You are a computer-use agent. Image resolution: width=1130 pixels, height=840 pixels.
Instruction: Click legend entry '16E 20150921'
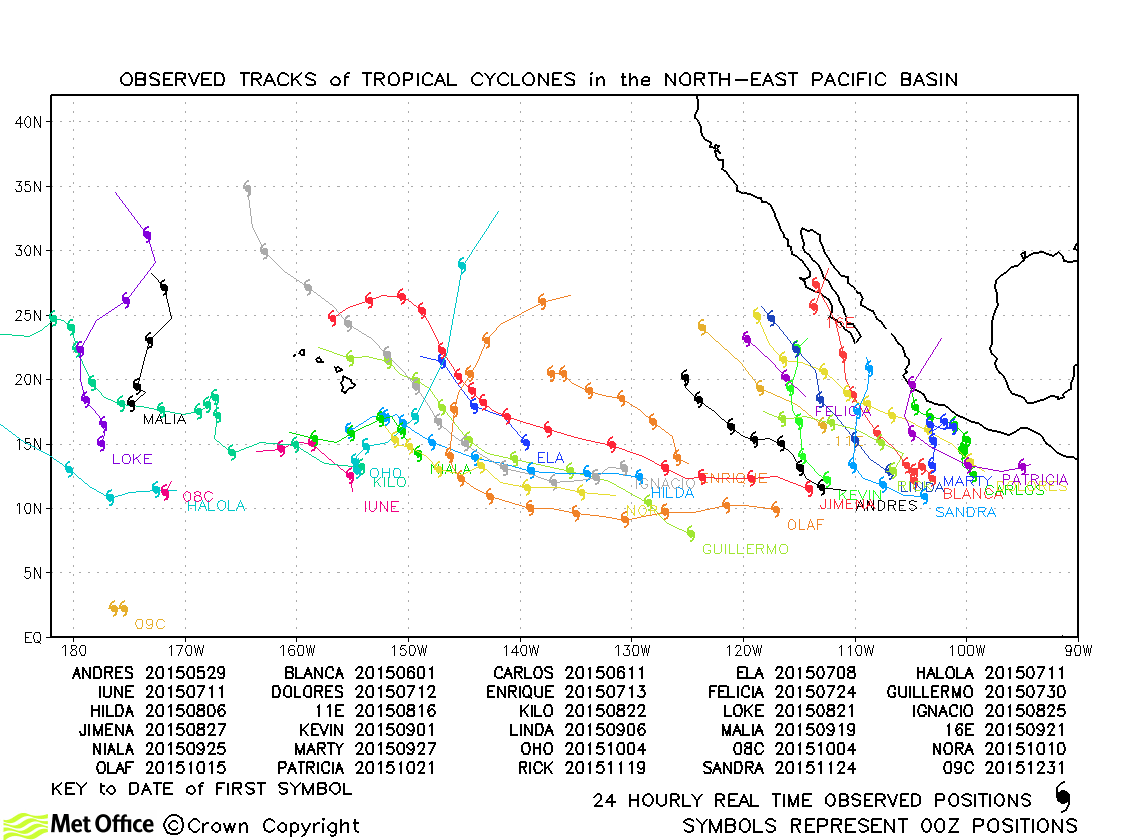click(x=1005, y=730)
